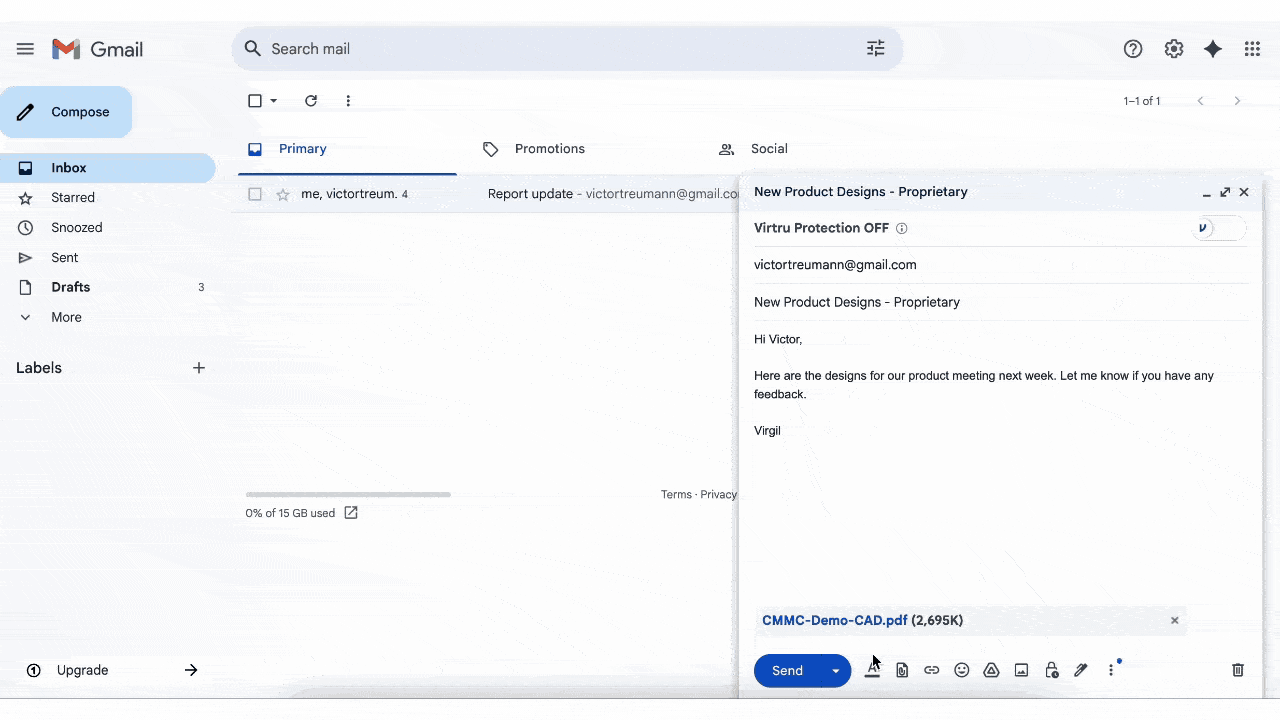The image size is (1280, 720).
Task: Open the Social tab
Action: [768, 149]
